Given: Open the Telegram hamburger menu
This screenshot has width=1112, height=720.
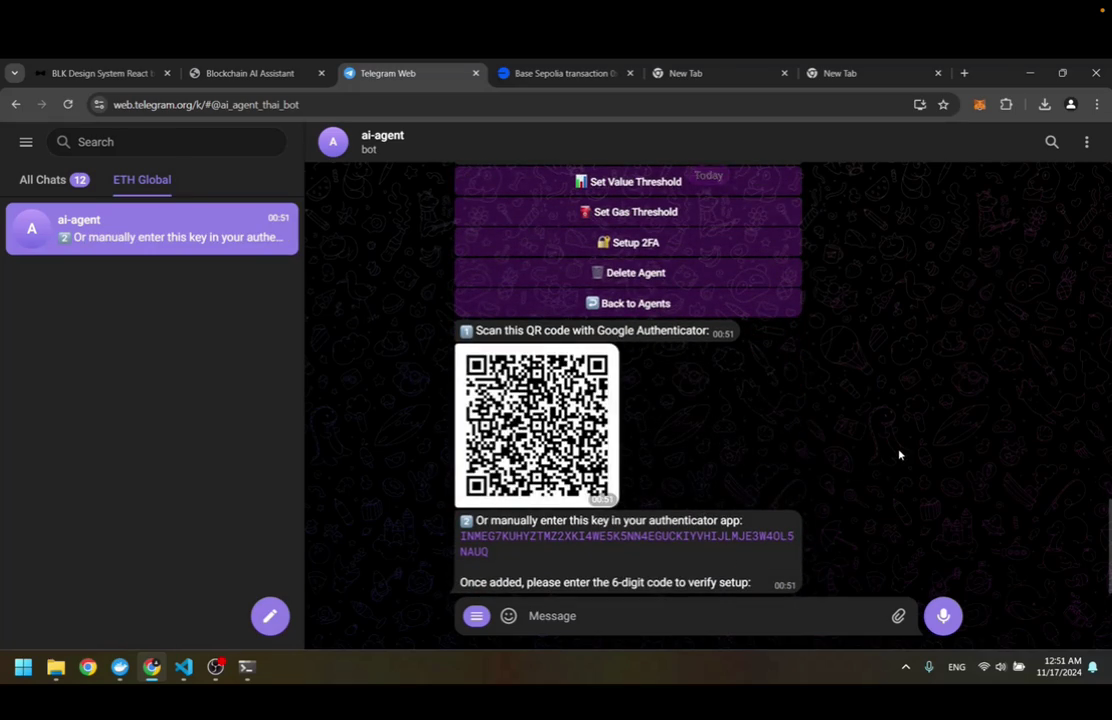Looking at the screenshot, I should [26, 142].
